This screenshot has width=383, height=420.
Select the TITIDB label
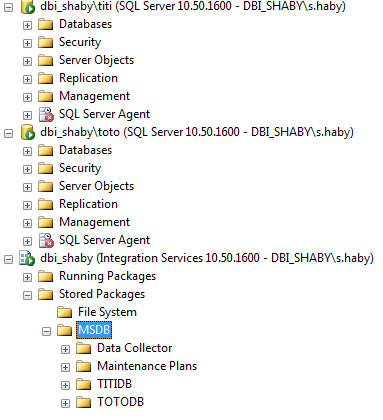point(114,384)
